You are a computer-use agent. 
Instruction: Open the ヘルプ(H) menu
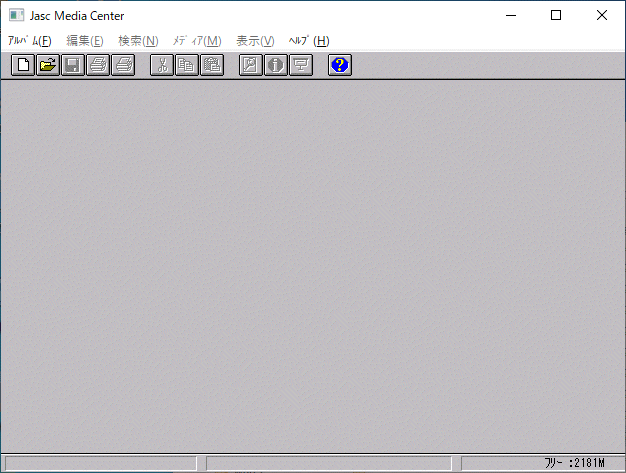click(309, 41)
